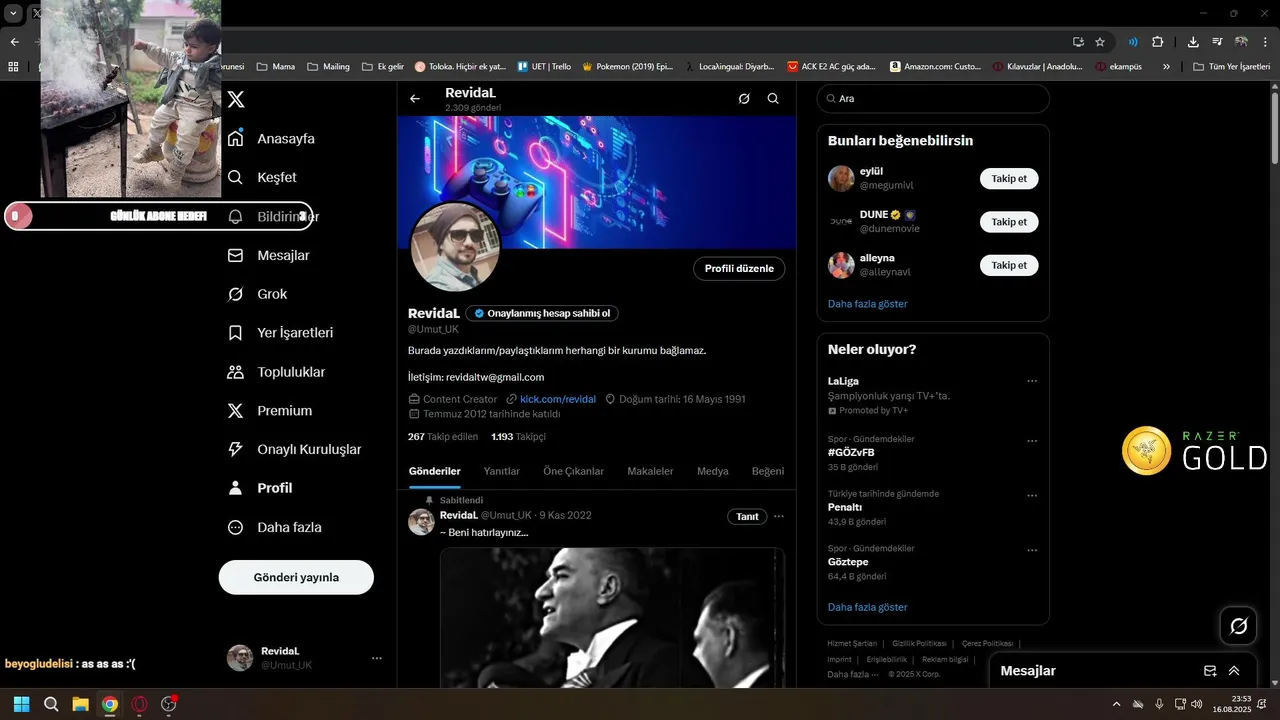Screen dimensions: 1280x720
Task: Click the search icon in profile header
Action: [x=773, y=99]
